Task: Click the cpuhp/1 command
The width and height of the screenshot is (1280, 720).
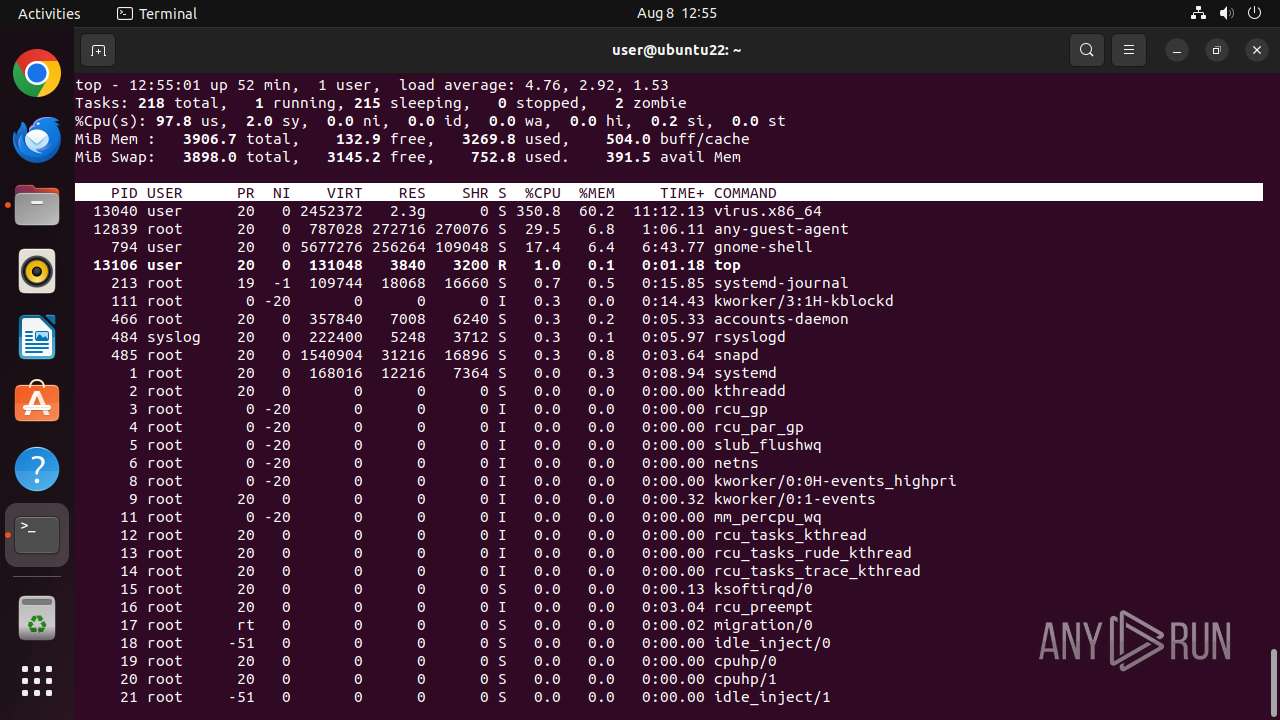Action: point(745,679)
